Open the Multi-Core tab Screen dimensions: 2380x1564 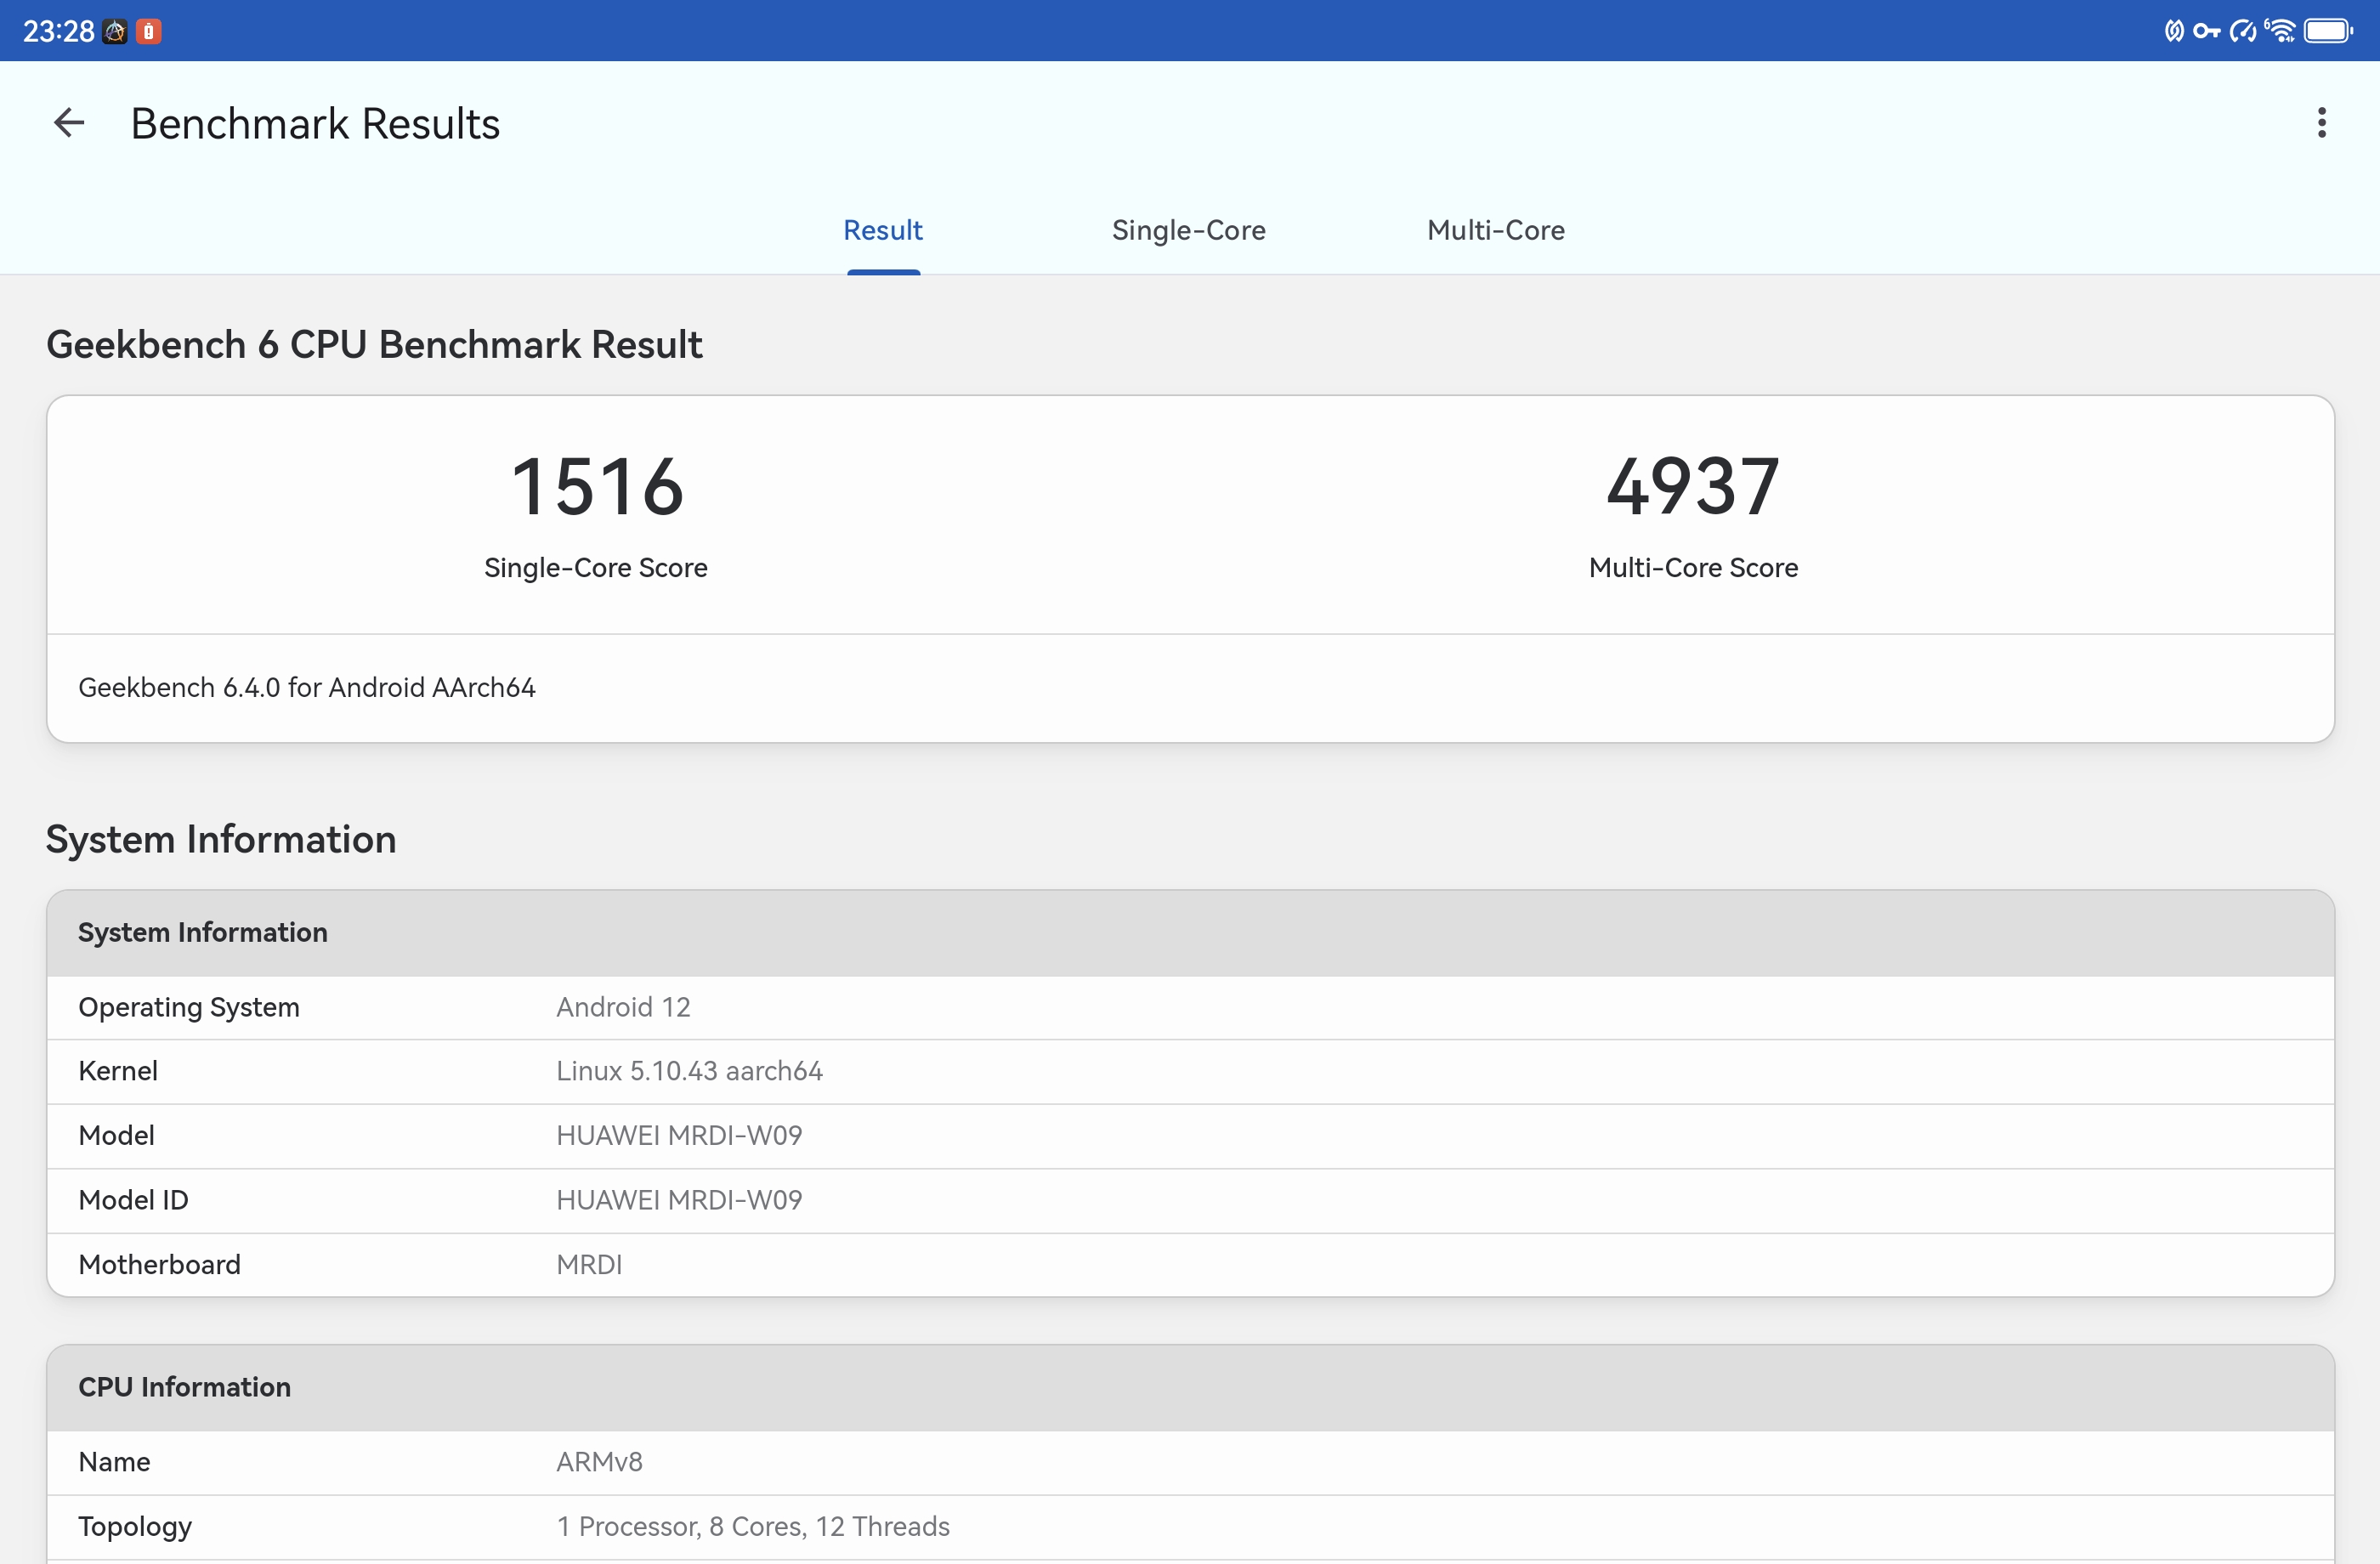tap(1496, 230)
